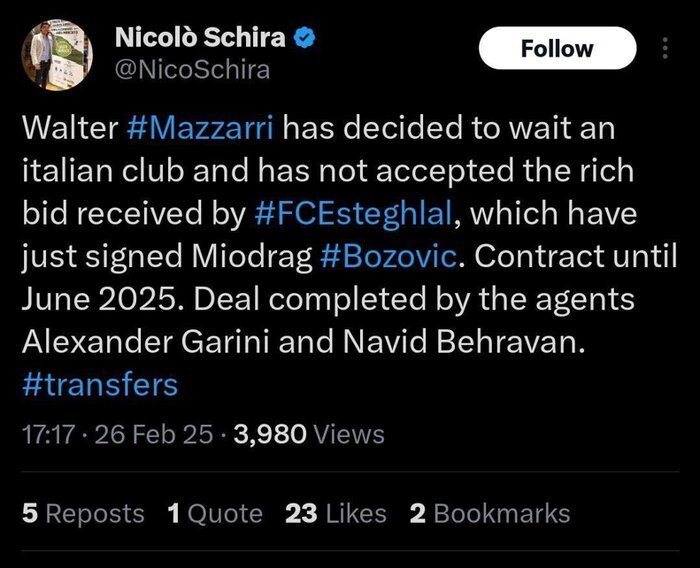This screenshot has width=700, height=568.
Task: Follow the Nicolò Schira account
Action: pyautogui.click(x=557, y=48)
